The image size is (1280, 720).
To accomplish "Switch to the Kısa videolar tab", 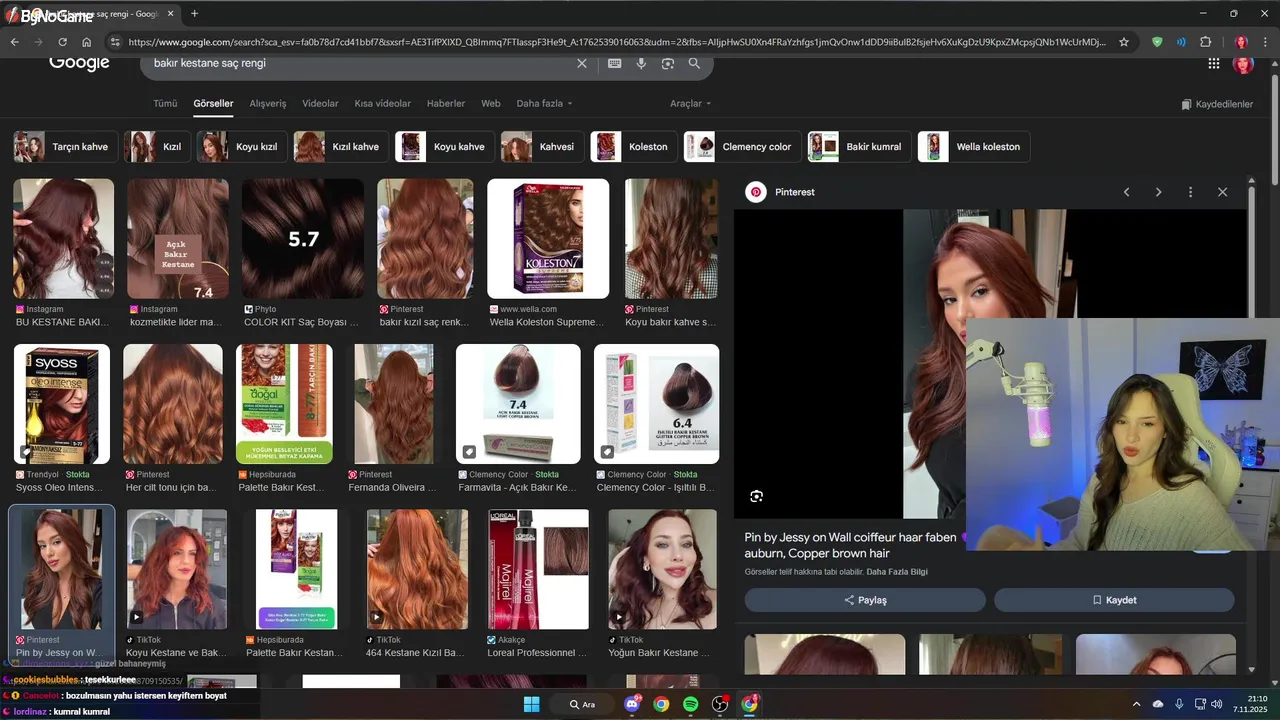I will point(383,104).
